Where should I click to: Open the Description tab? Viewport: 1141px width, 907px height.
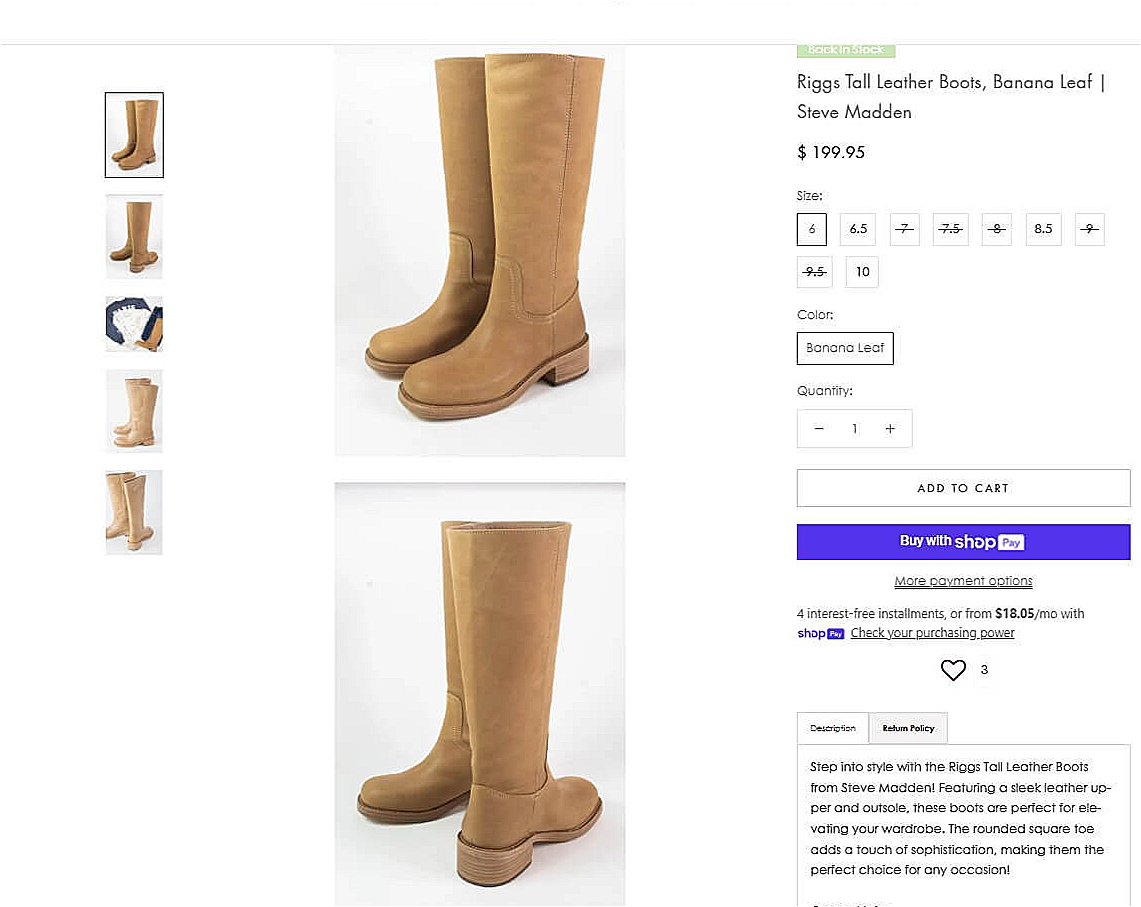[832, 728]
